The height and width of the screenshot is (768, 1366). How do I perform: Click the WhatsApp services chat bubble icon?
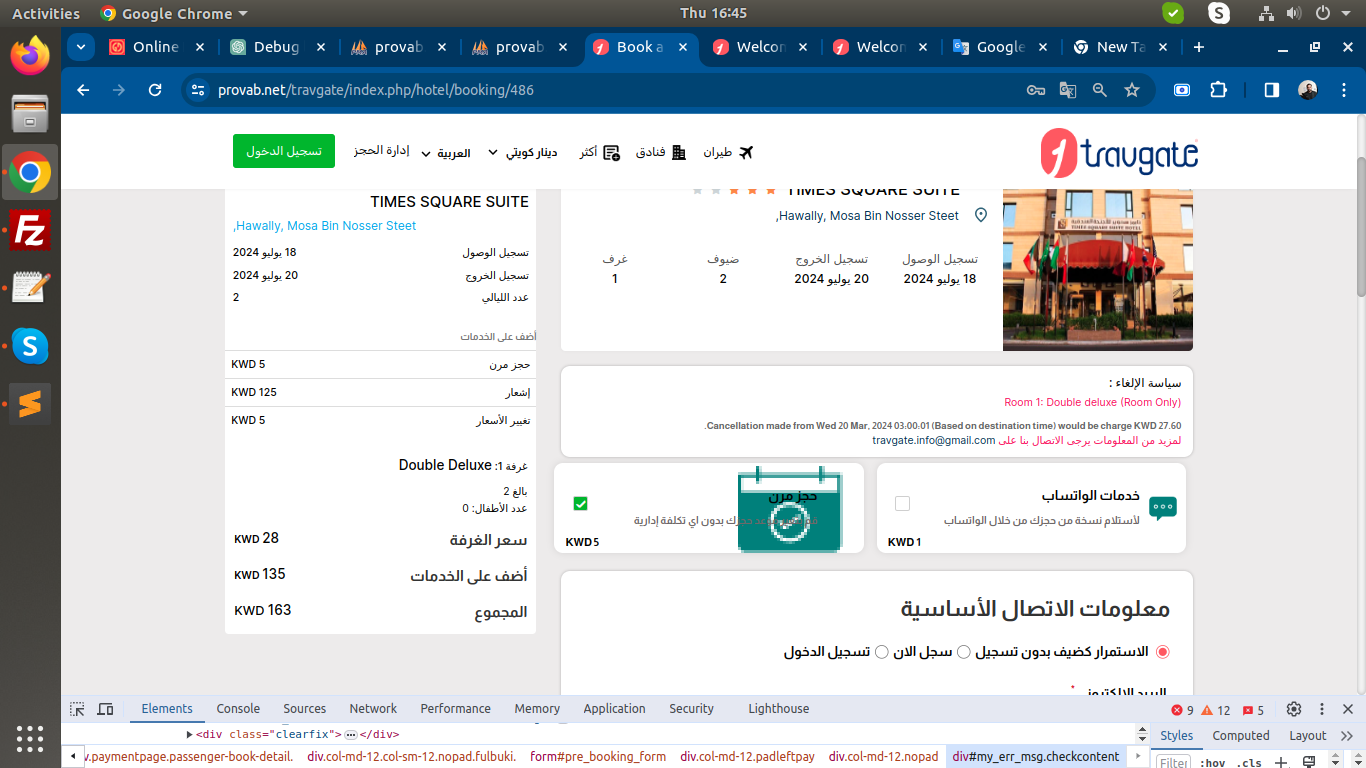tap(1163, 508)
